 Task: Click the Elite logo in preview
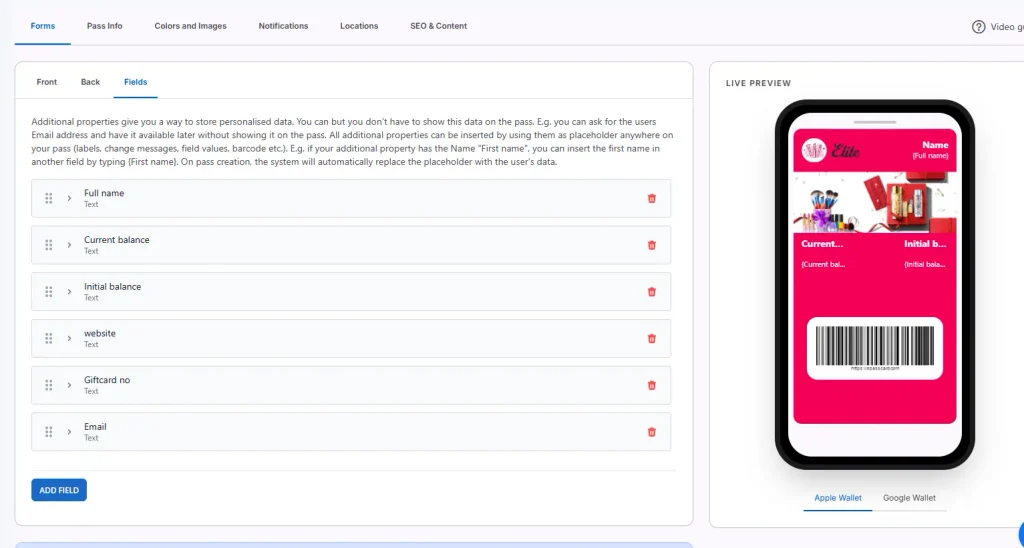point(831,151)
